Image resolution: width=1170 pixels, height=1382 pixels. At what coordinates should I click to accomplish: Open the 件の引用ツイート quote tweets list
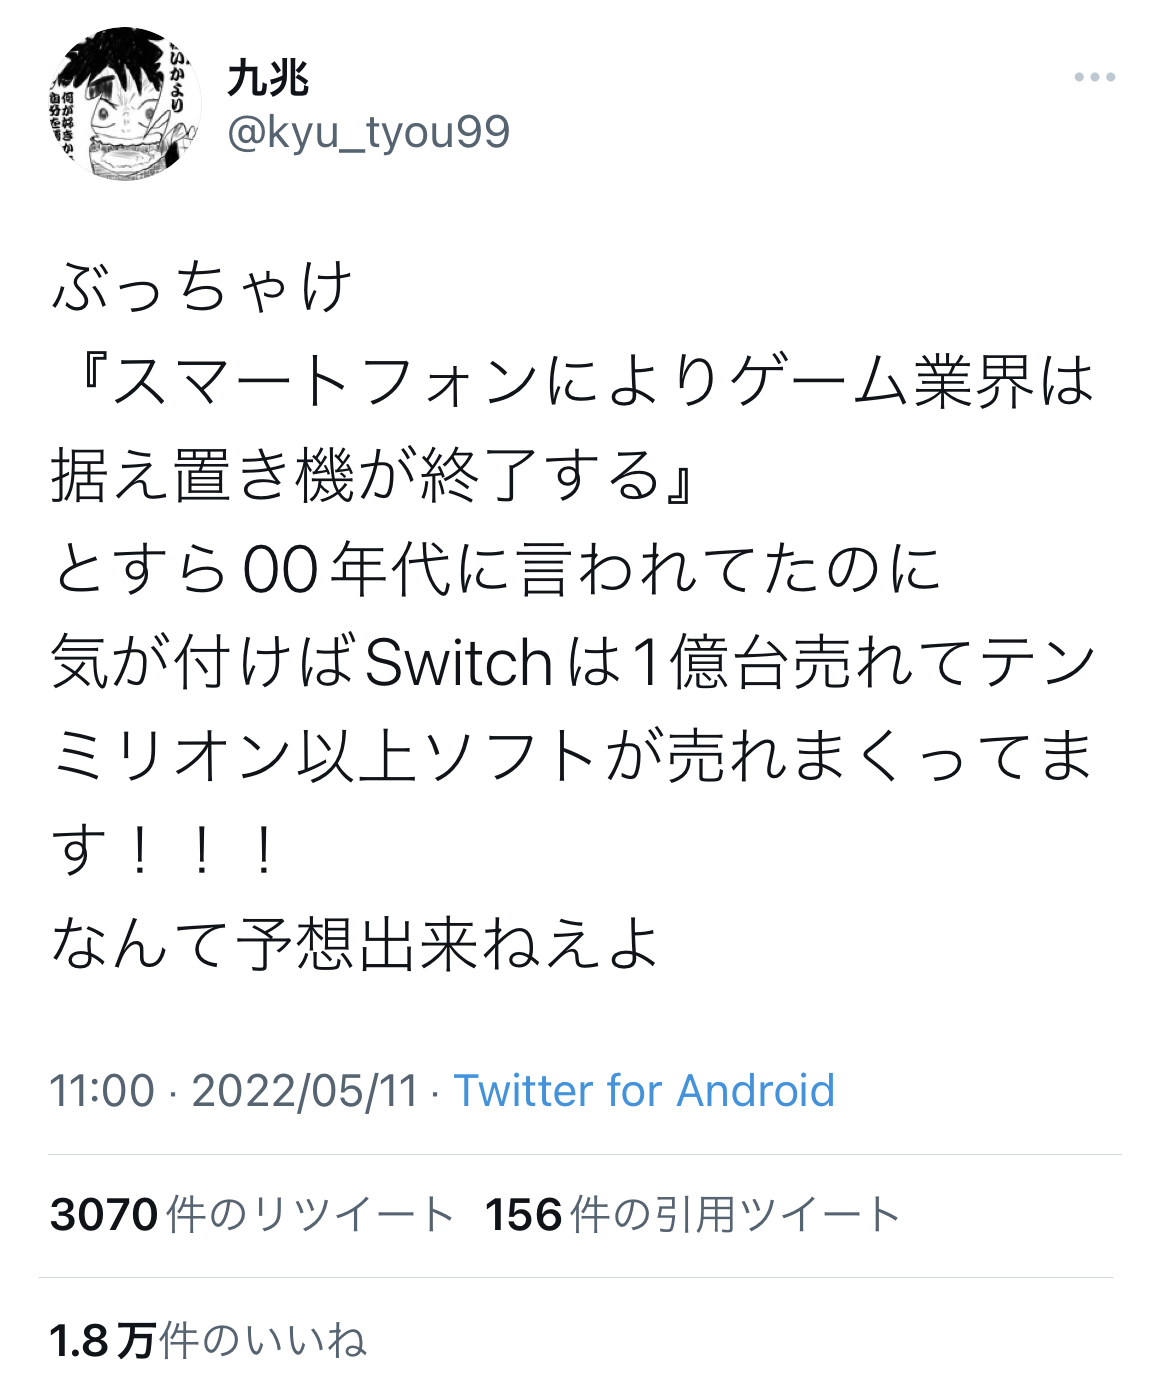pyautogui.click(x=735, y=1215)
